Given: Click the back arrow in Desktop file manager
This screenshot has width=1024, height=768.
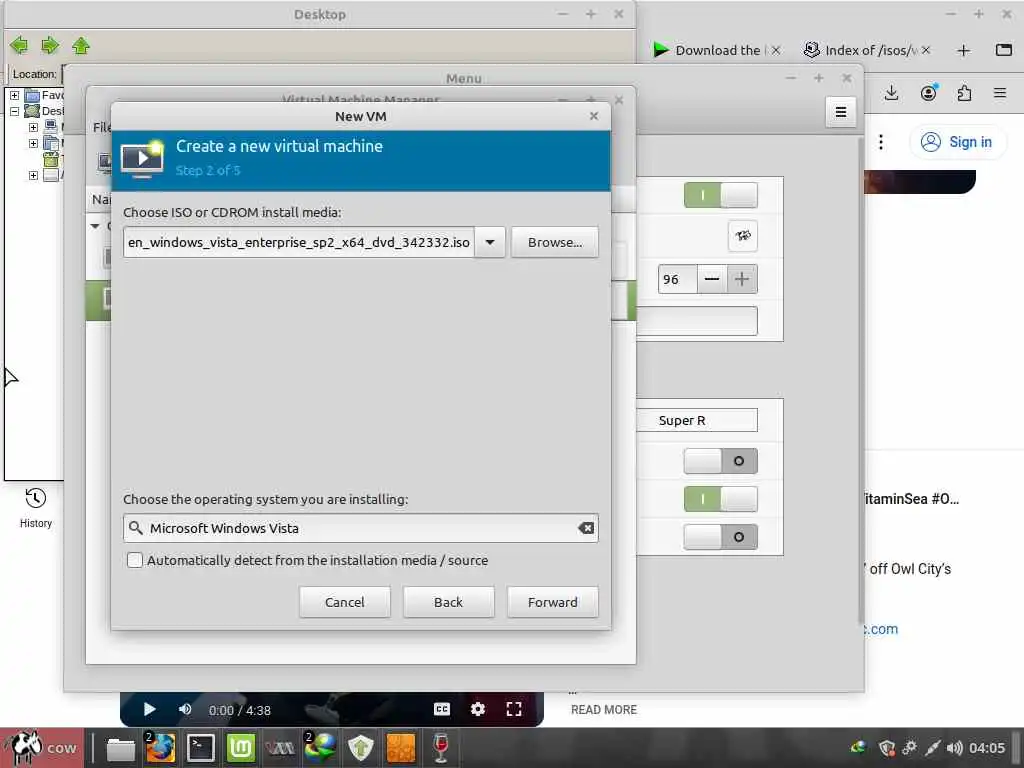Looking at the screenshot, I should (19, 45).
